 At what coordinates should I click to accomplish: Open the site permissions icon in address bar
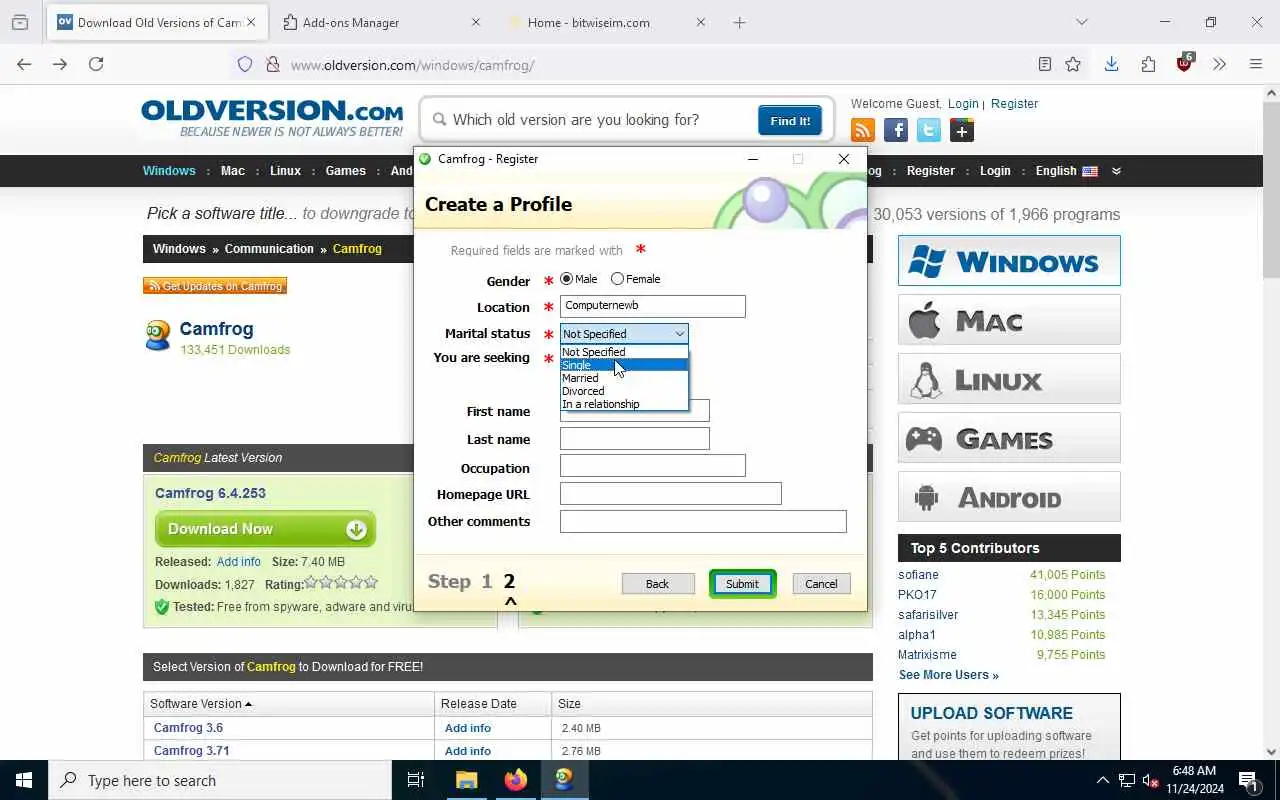click(272, 65)
